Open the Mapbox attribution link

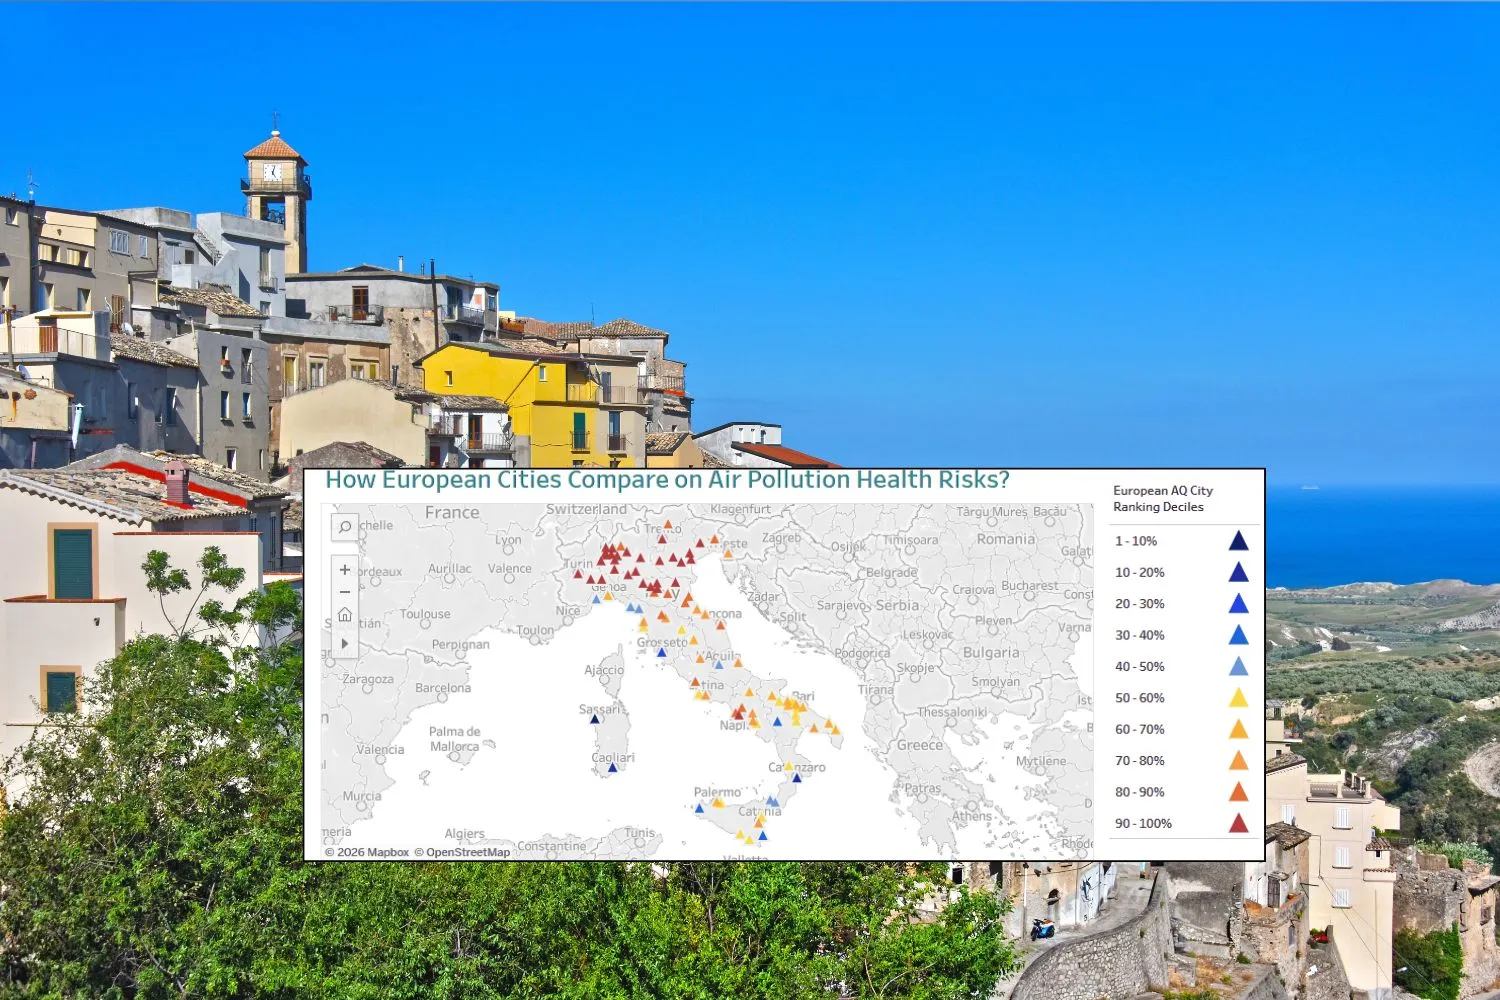[x=367, y=853]
